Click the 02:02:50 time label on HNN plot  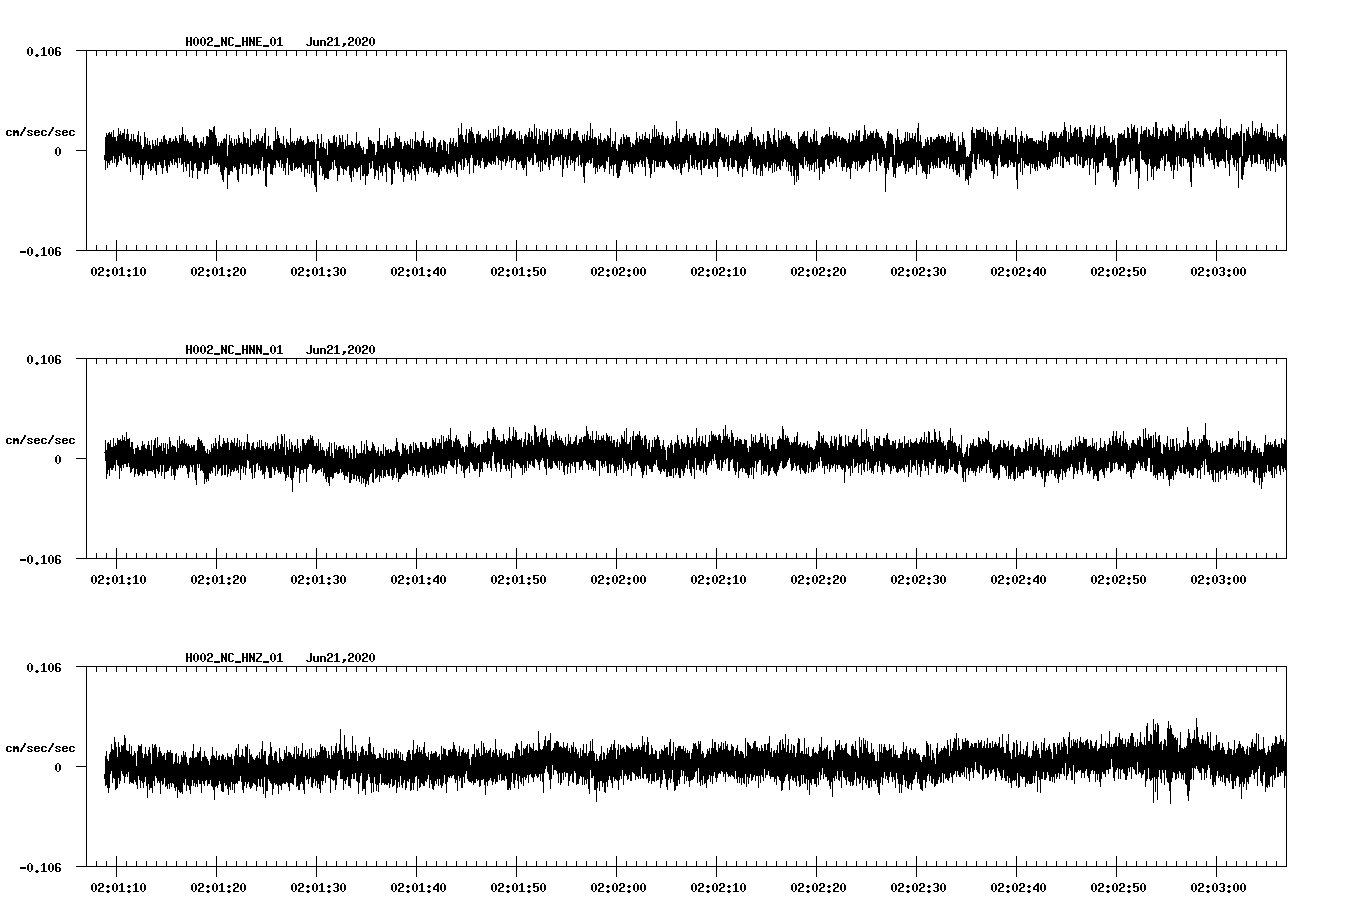(1118, 580)
